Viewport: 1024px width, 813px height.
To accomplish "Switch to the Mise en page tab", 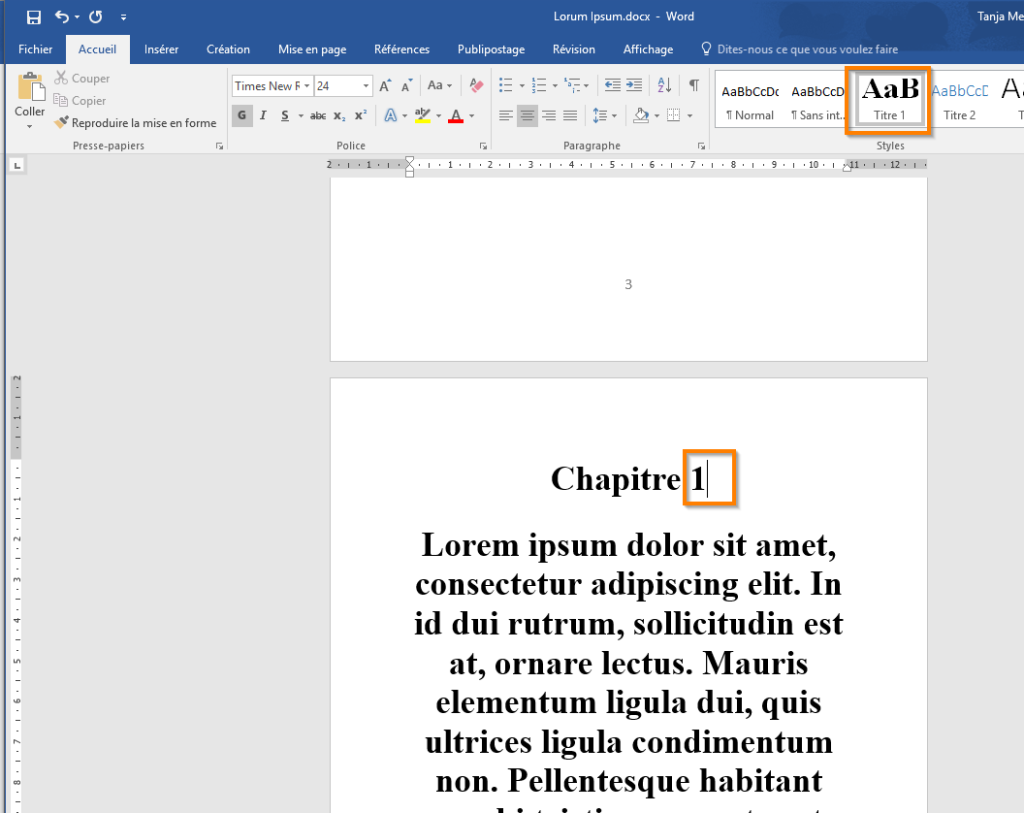I will tap(312, 49).
